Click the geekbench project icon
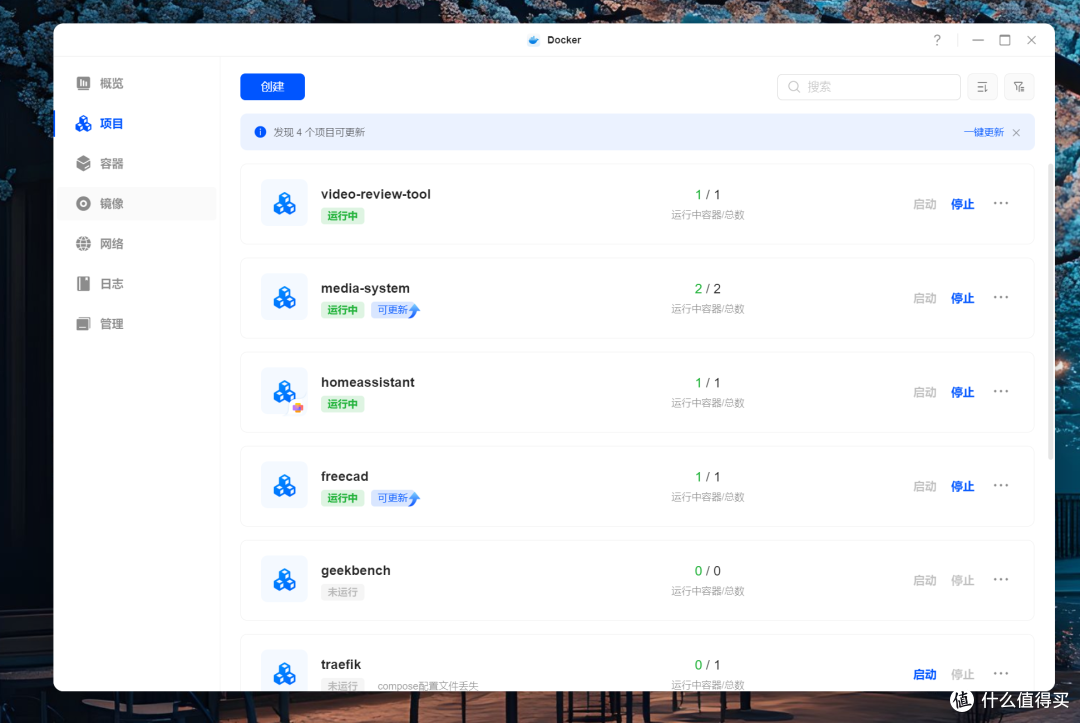This screenshot has width=1080, height=723. tap(284, 580)
